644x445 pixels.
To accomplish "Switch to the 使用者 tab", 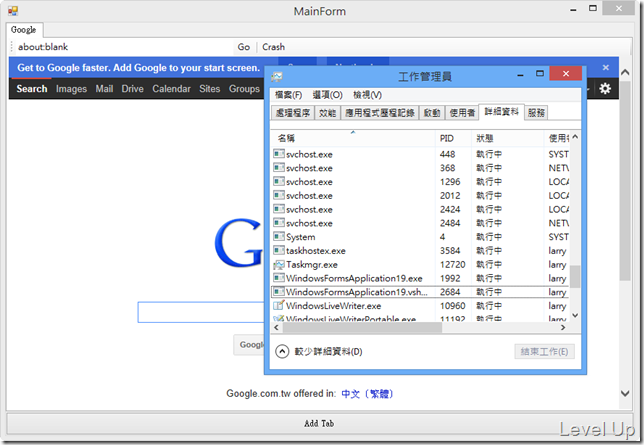I will tap(462, 113).
